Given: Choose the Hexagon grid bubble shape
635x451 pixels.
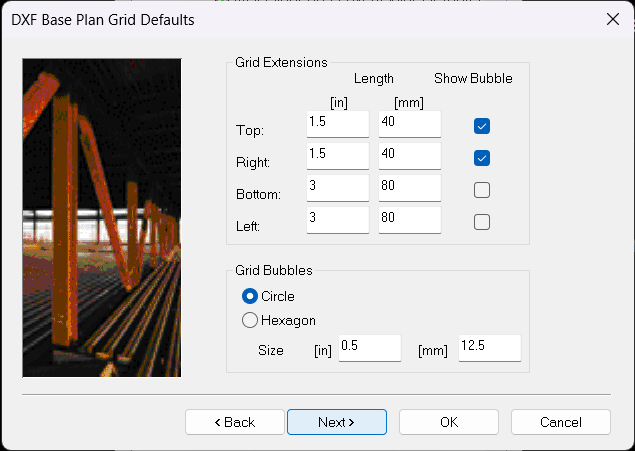Looking at the screenshot, I should tap(250, 320).
